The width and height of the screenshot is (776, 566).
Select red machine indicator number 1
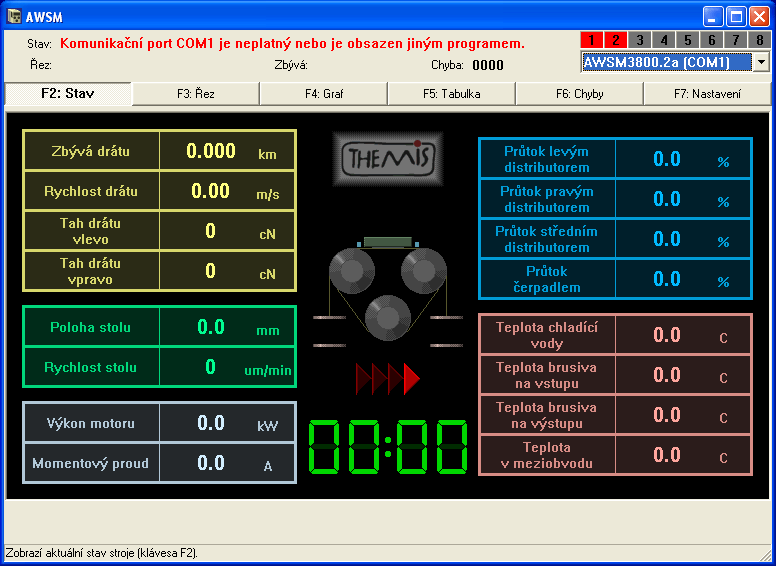[591, 40]
